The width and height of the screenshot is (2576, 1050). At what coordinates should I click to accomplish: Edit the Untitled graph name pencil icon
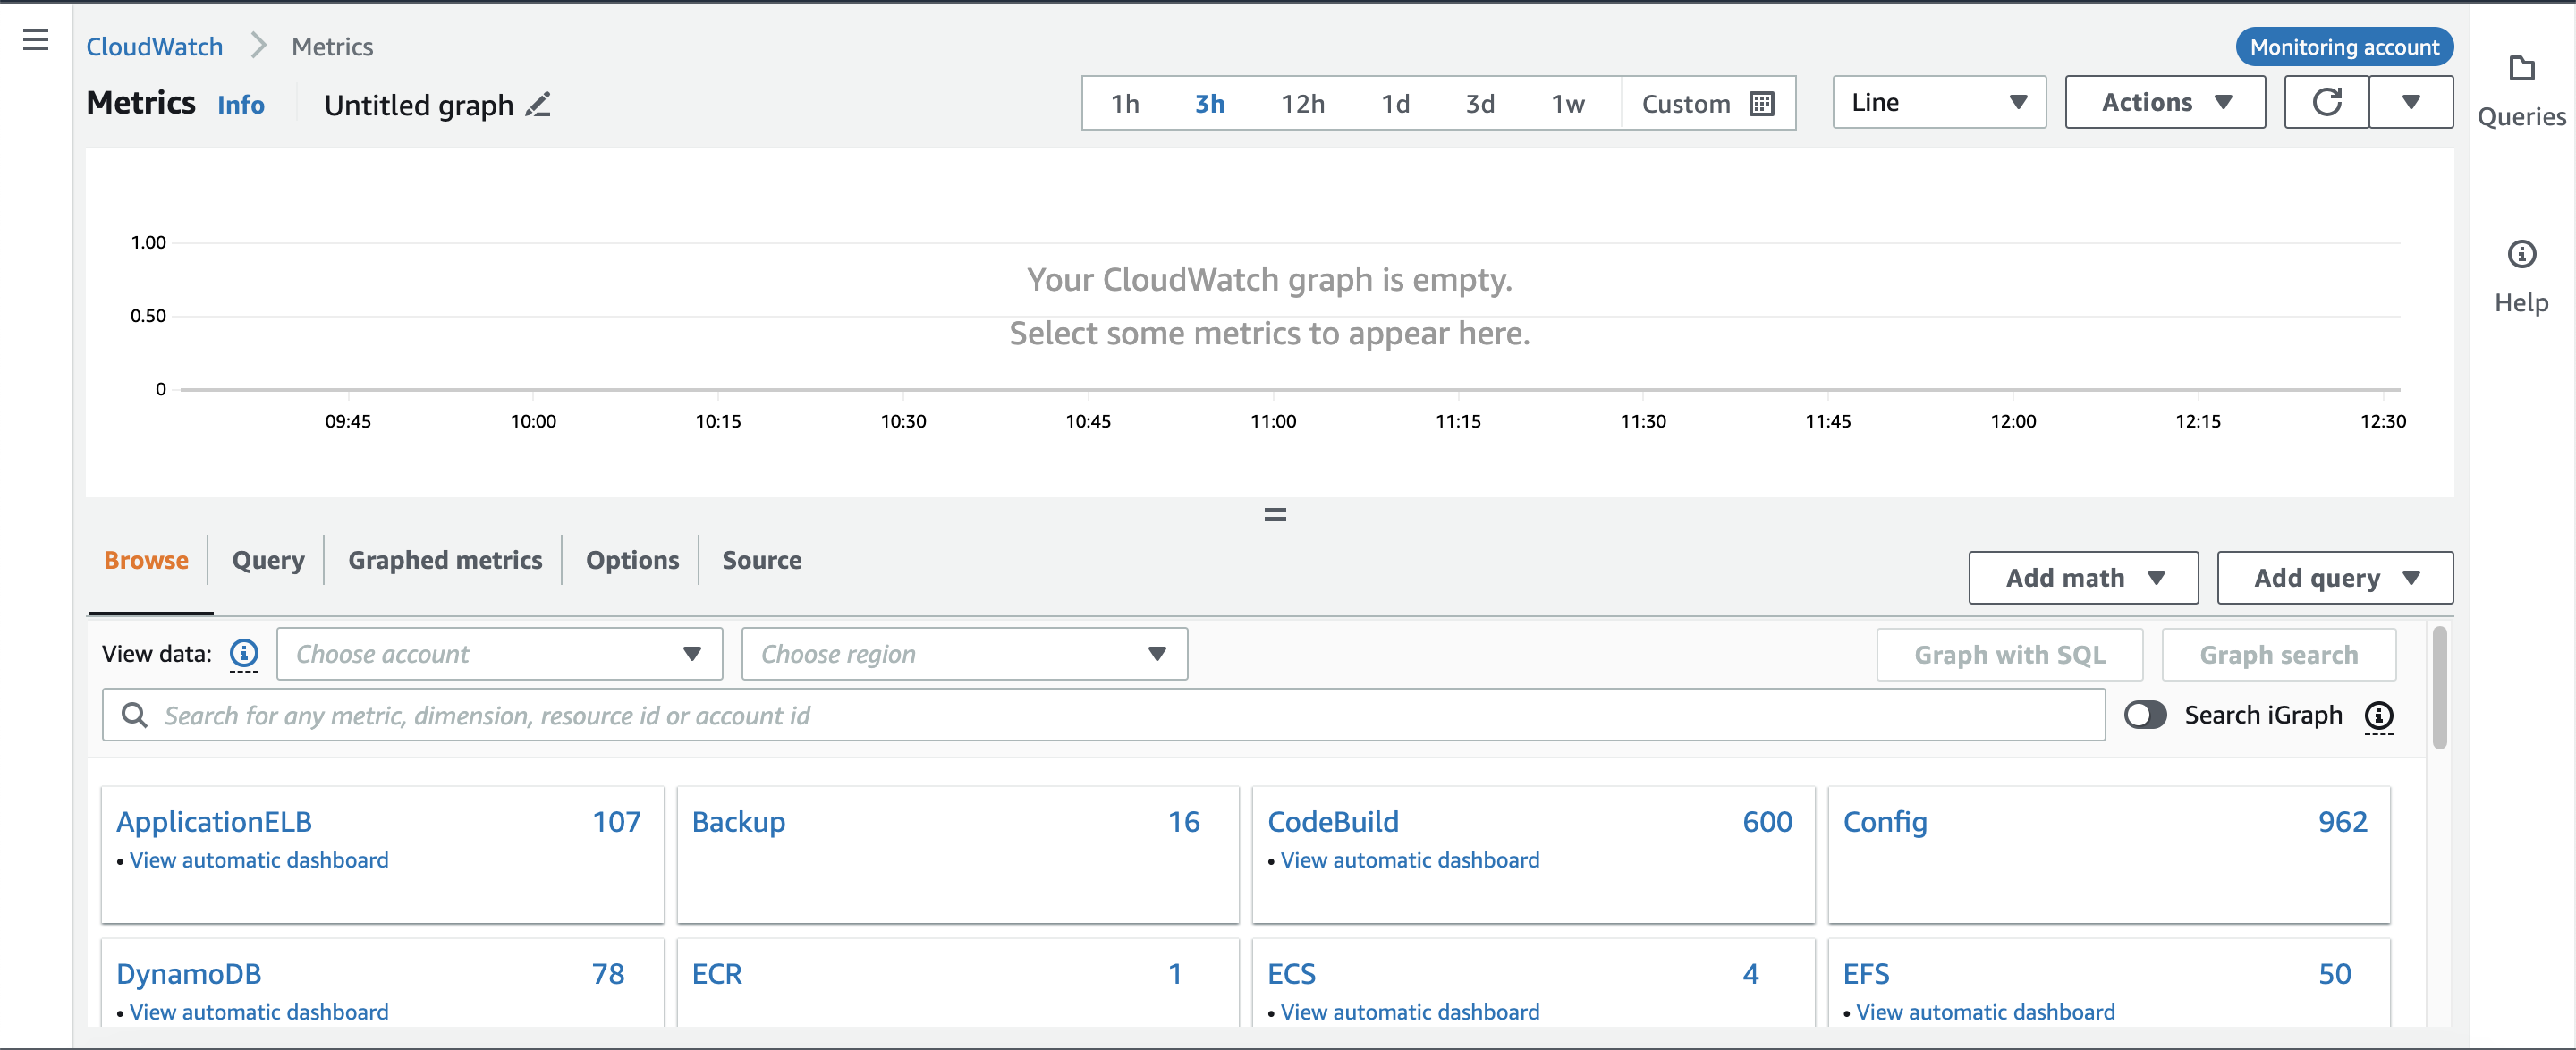click(538, 105)
